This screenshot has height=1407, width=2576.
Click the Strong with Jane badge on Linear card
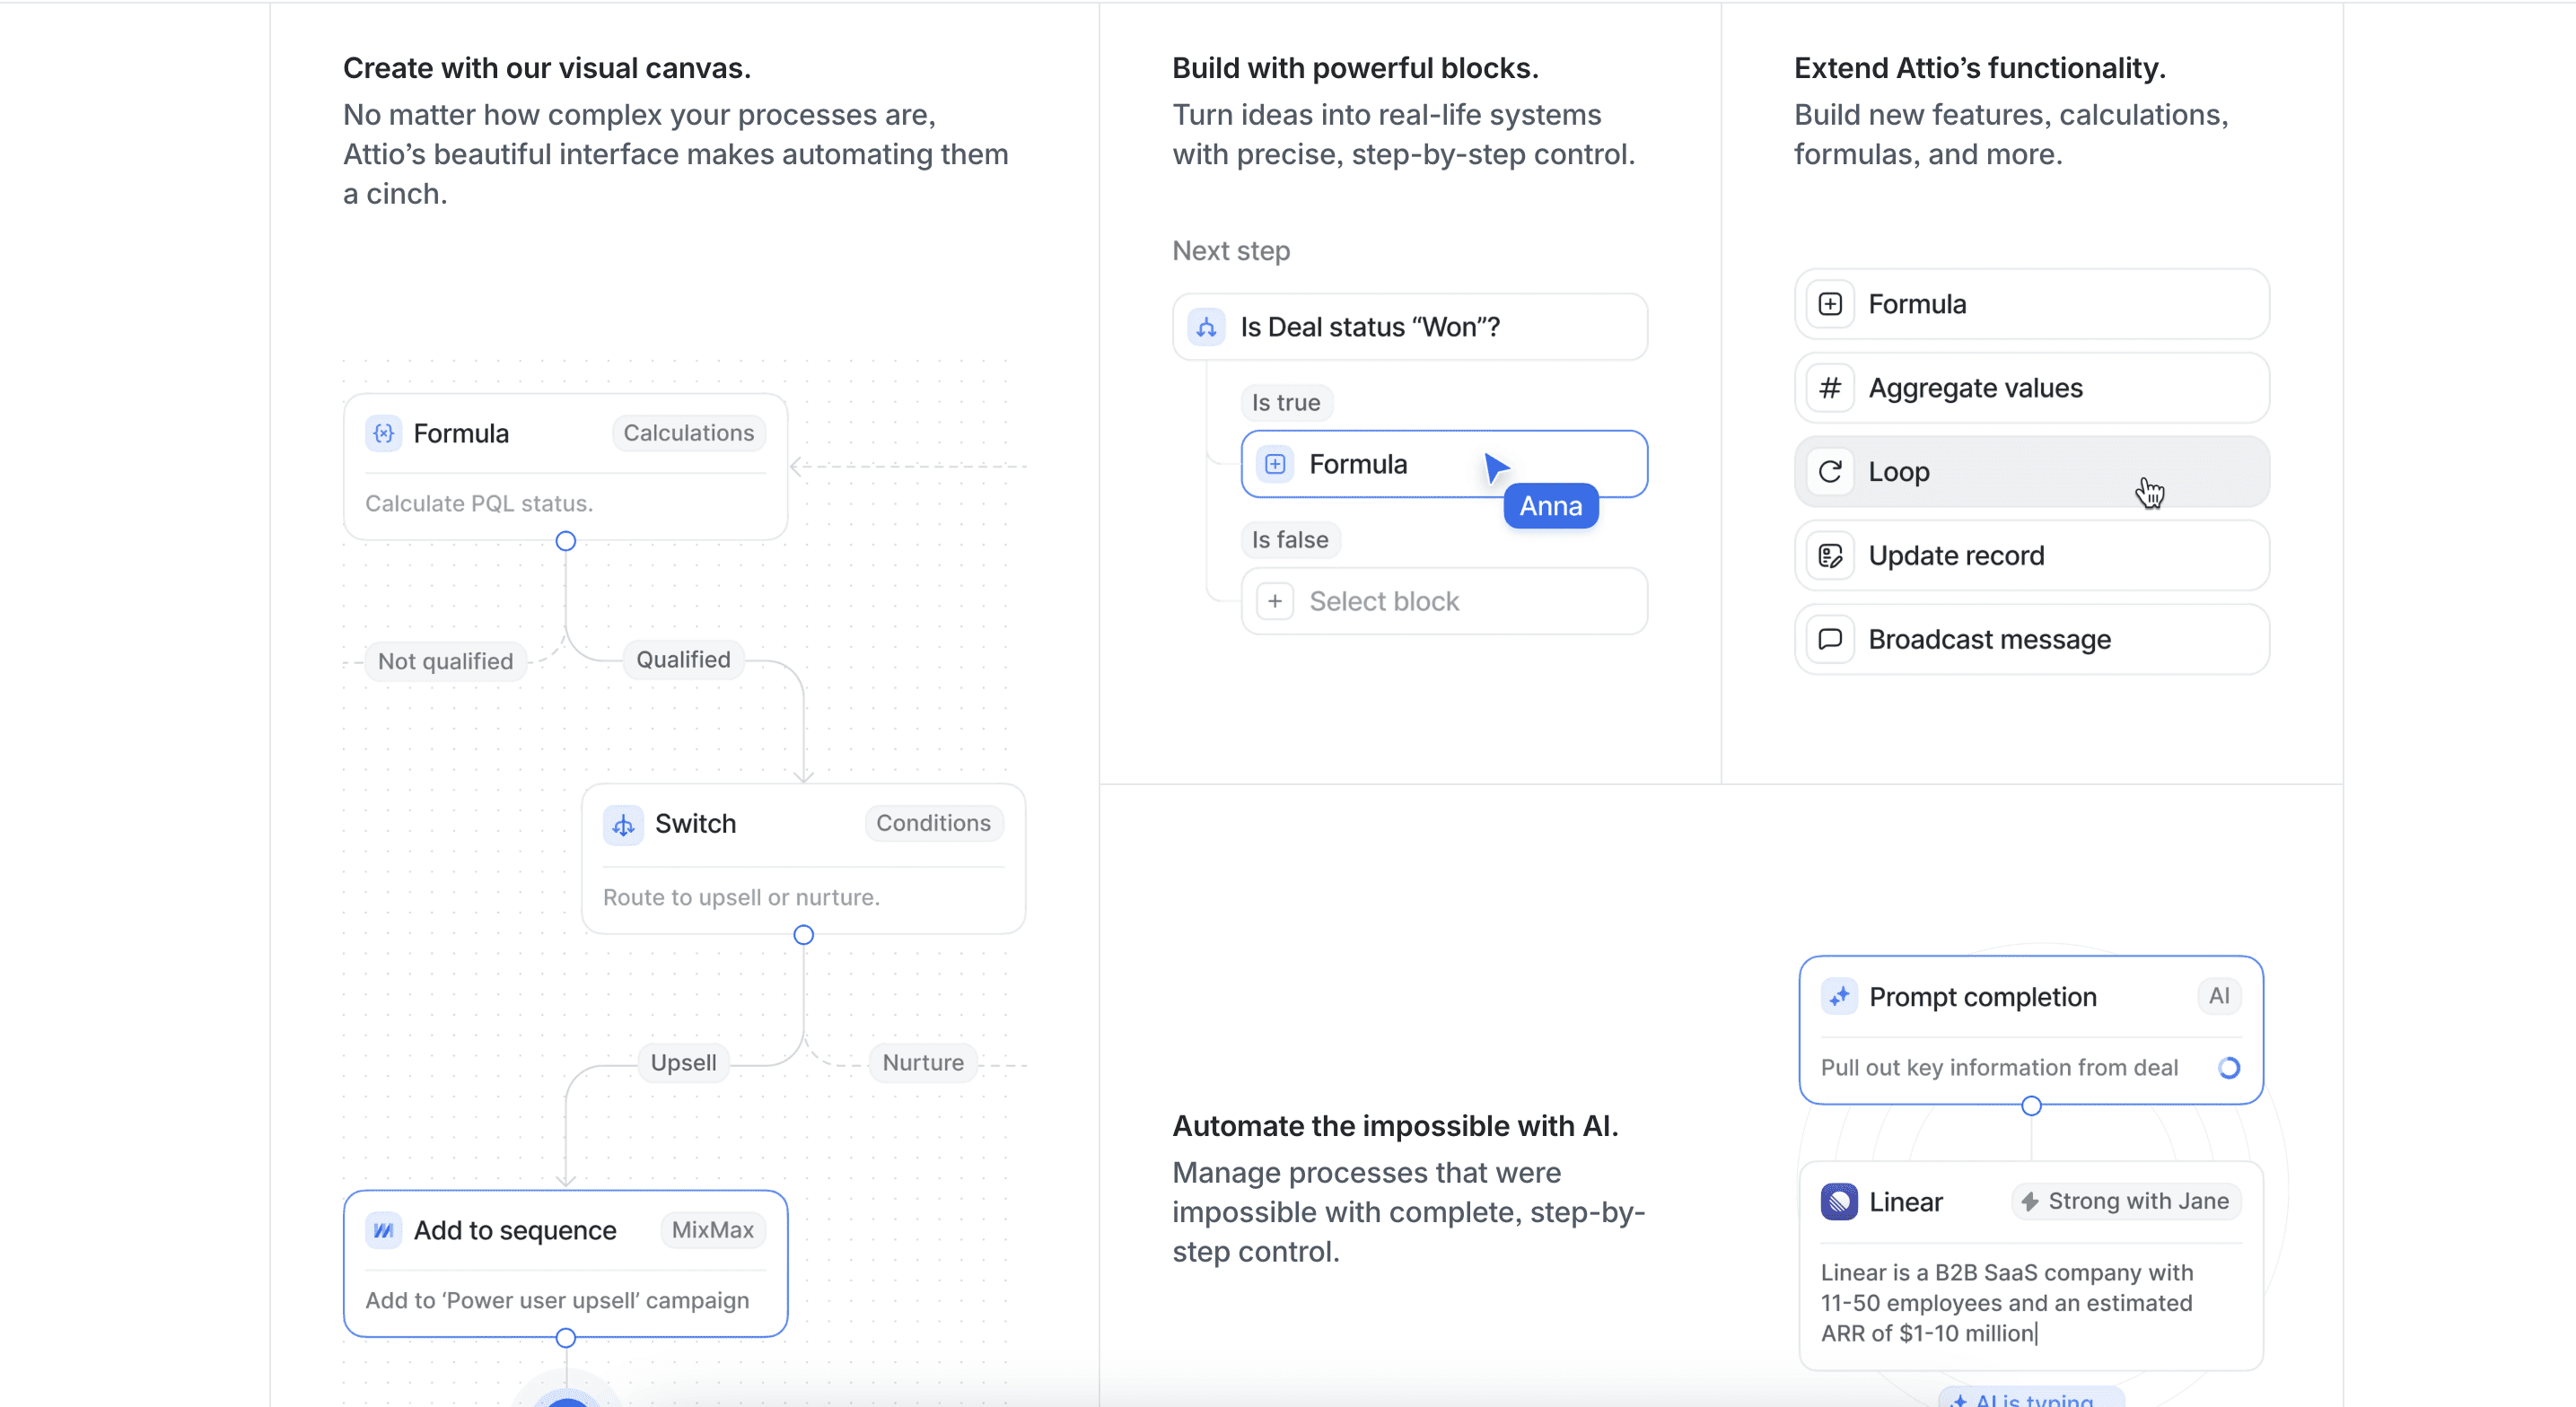click(2124, 1201)
